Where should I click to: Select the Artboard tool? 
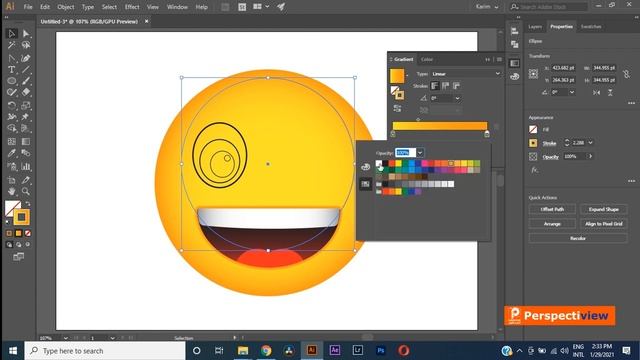click(12, 180)
